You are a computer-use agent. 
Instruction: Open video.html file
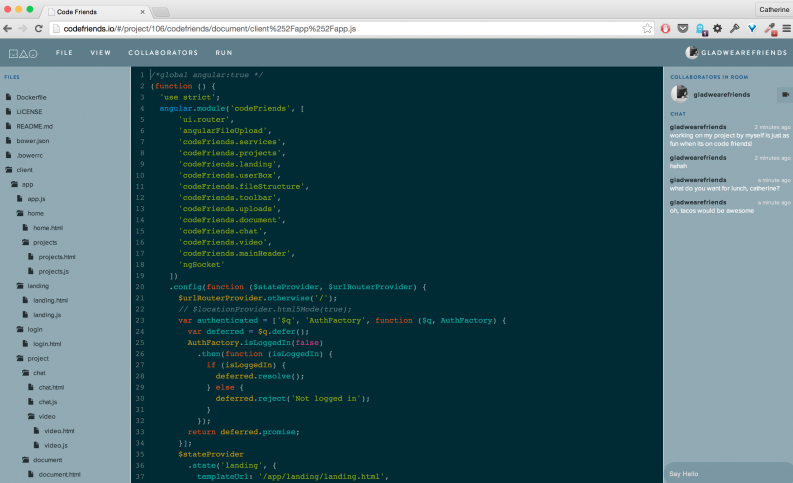(59, 431)
